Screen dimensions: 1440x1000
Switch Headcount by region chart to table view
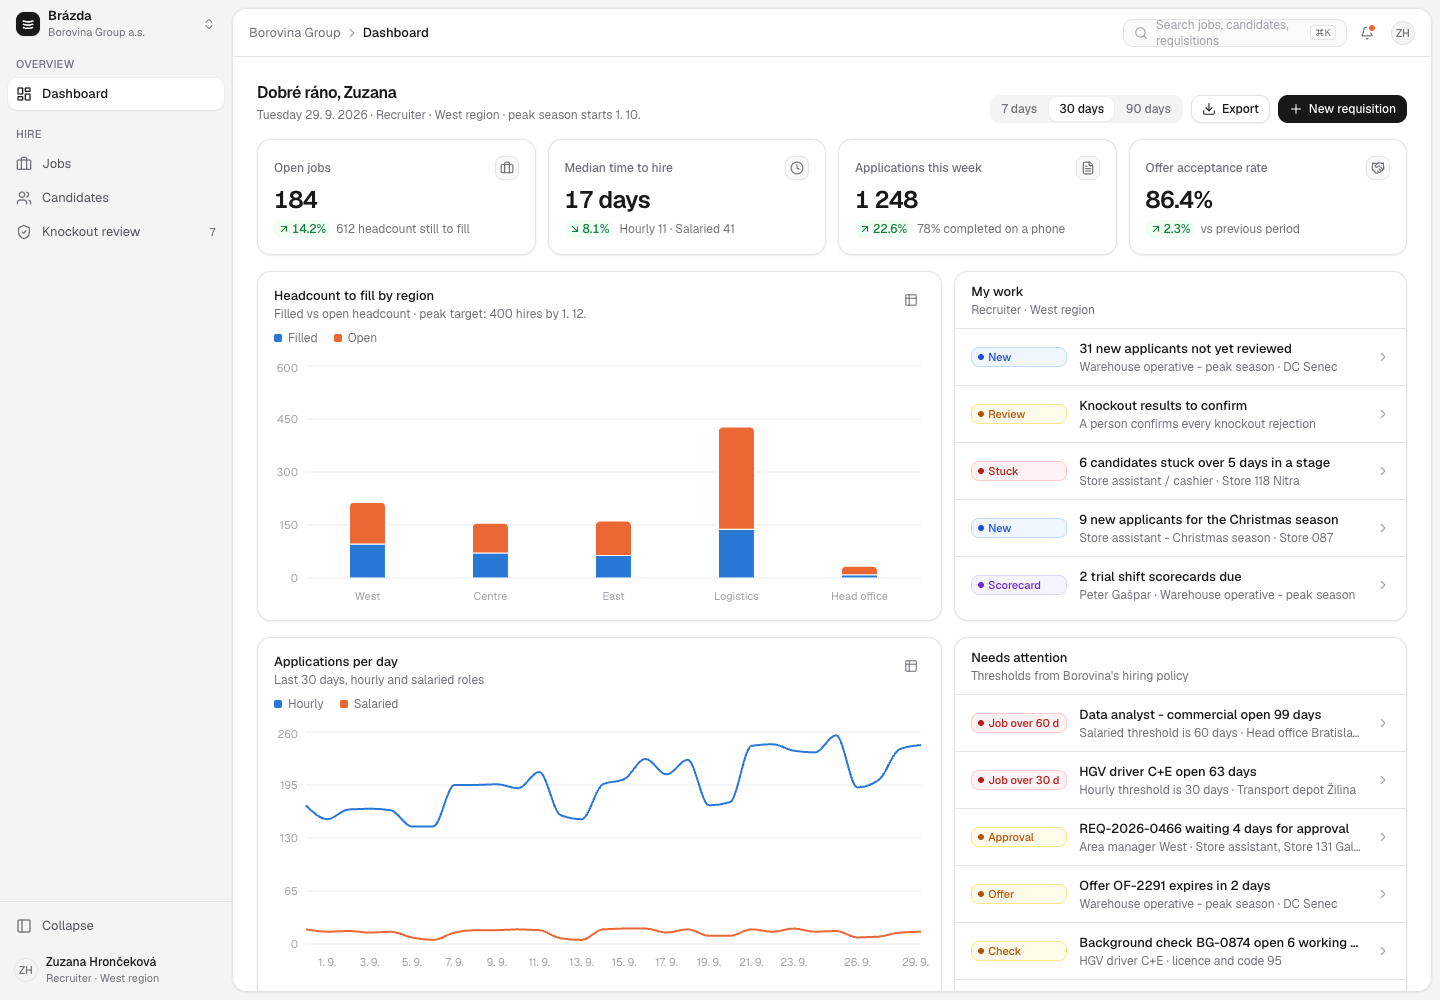(x=911, y=300)
